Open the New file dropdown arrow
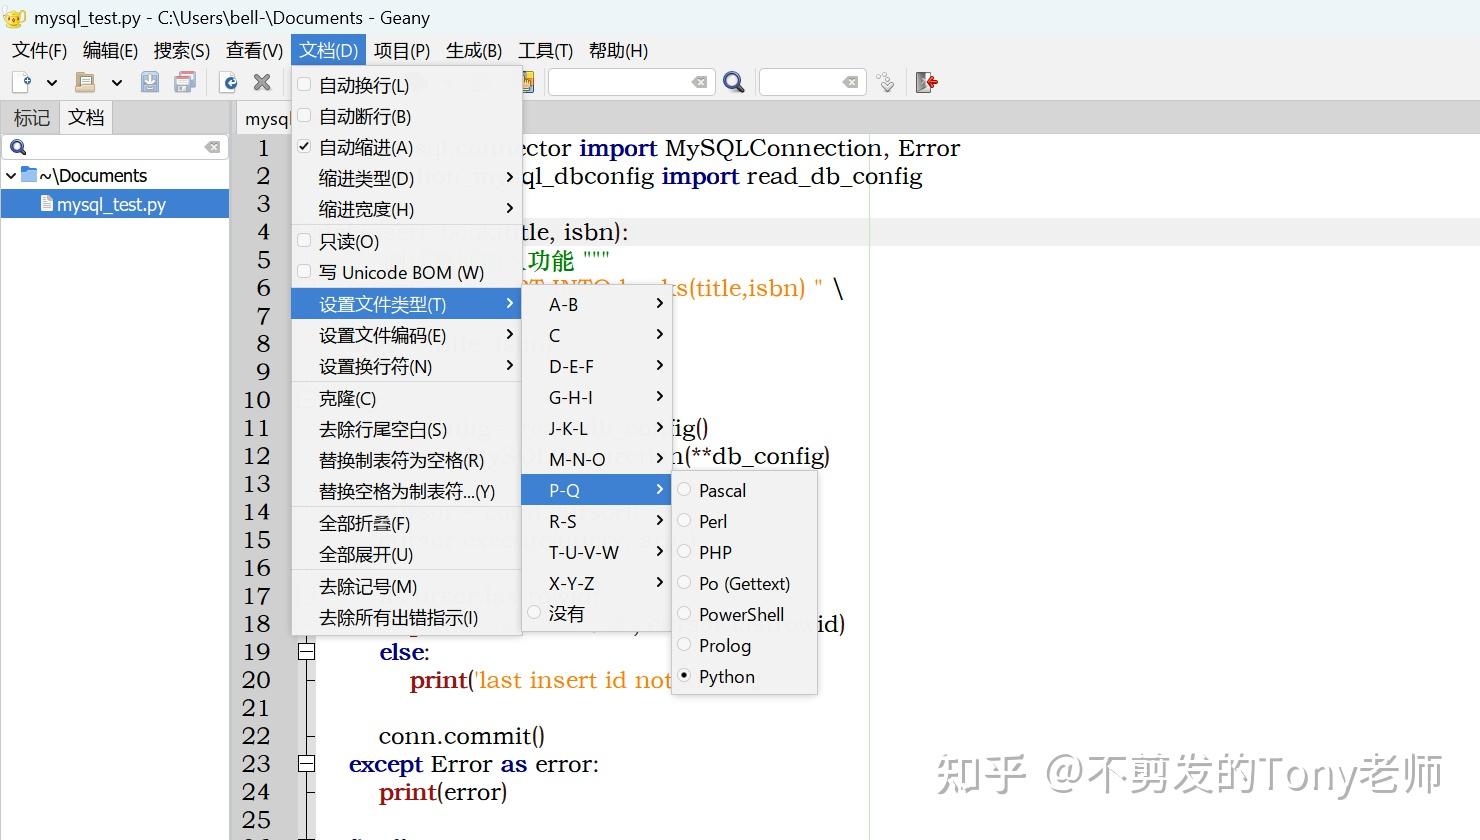Image resolution: width=1480 pixels, height=840 pixels. (52, 82)
